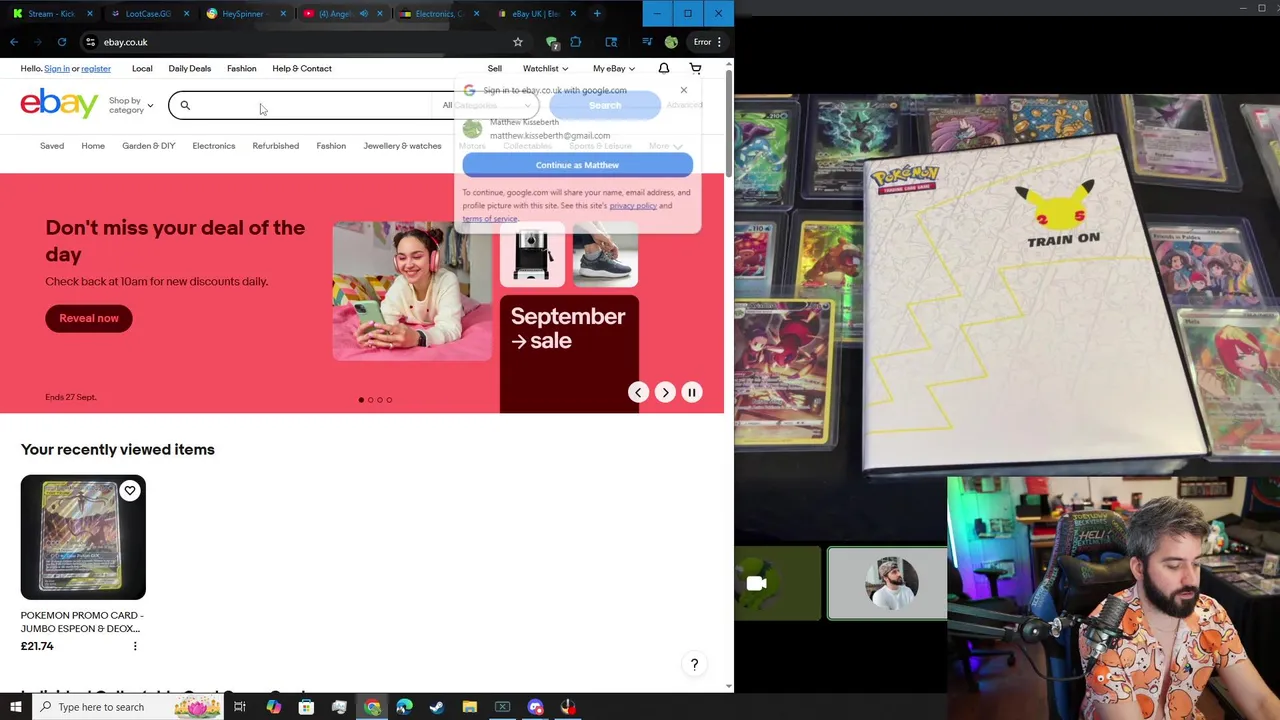Image resolution: width=1280 pixels, height=720 pixels.
Task: Open the Saved menu item
Action: click(x=52, y=146)
